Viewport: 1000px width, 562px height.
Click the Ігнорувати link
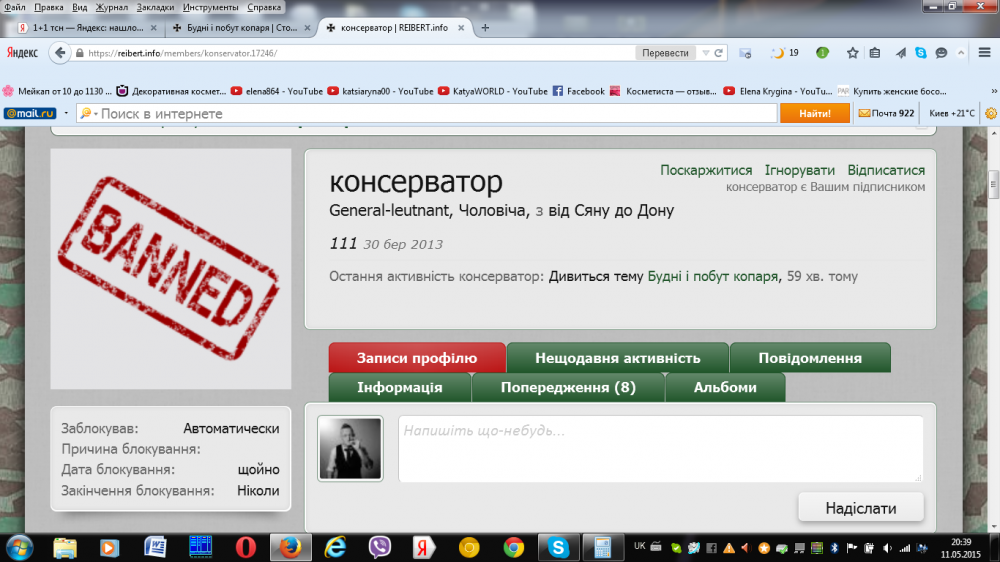click(800, 170)
